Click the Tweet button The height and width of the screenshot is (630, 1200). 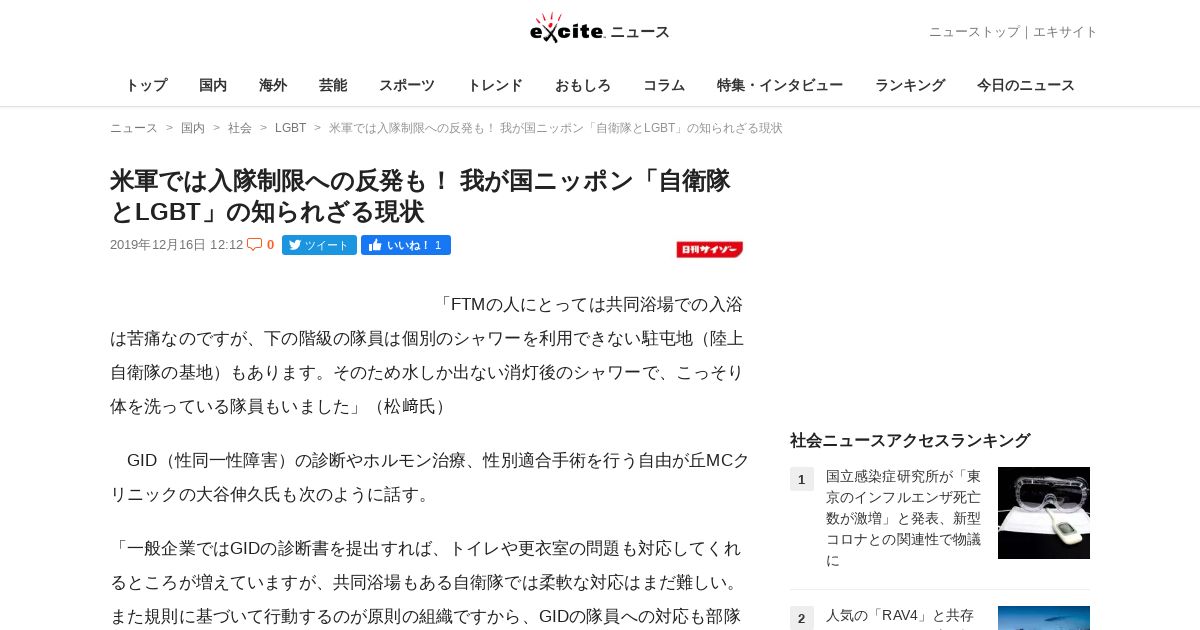click(x=319, y=245)
